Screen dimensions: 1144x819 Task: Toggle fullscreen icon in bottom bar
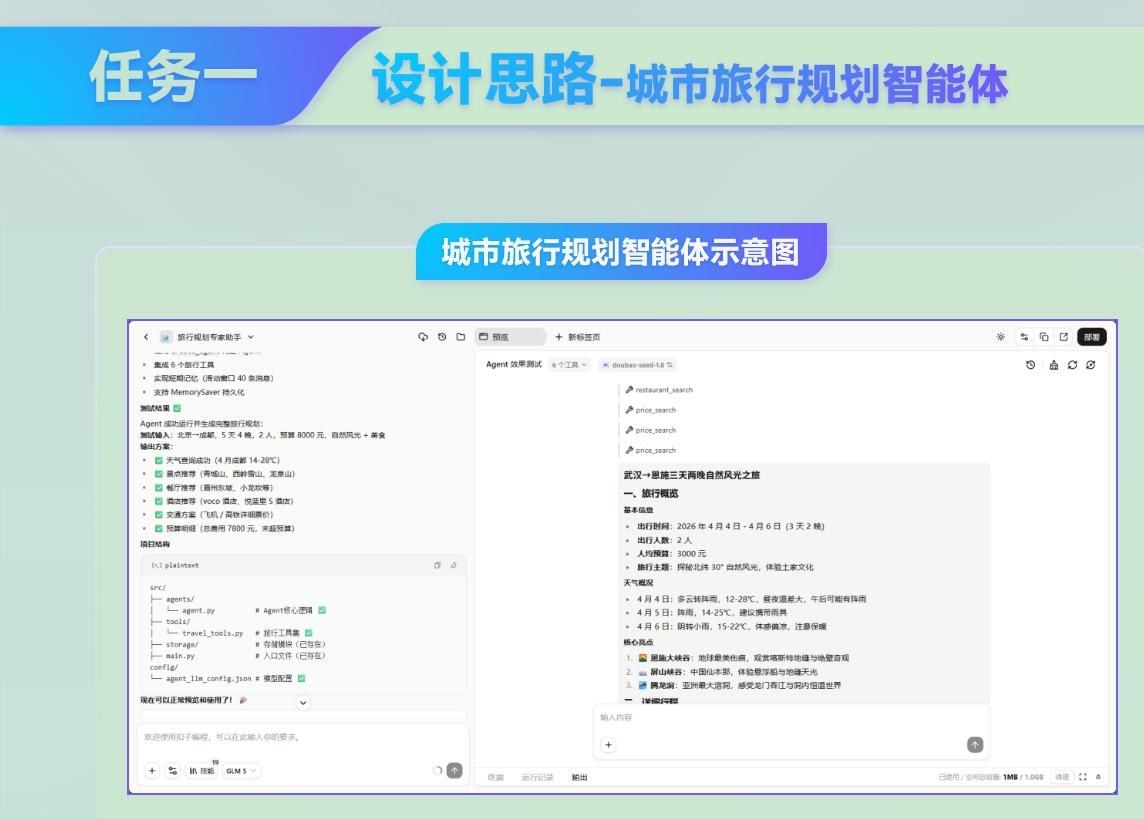point(1082,777)
